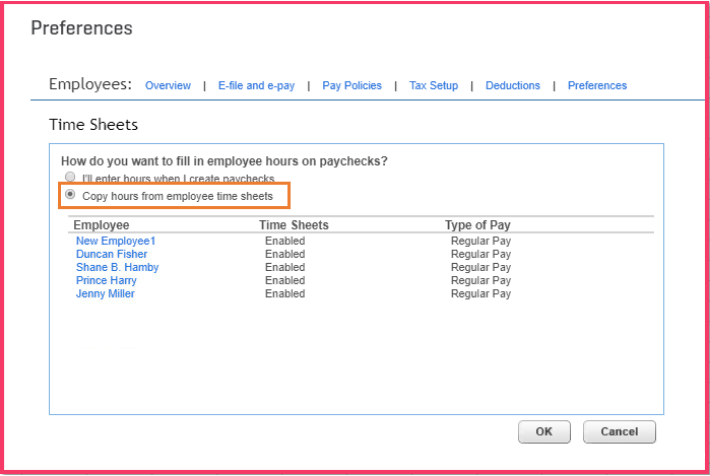710x476 pixels.
Task: Click the Cancel button
Action: pos(619,432)
